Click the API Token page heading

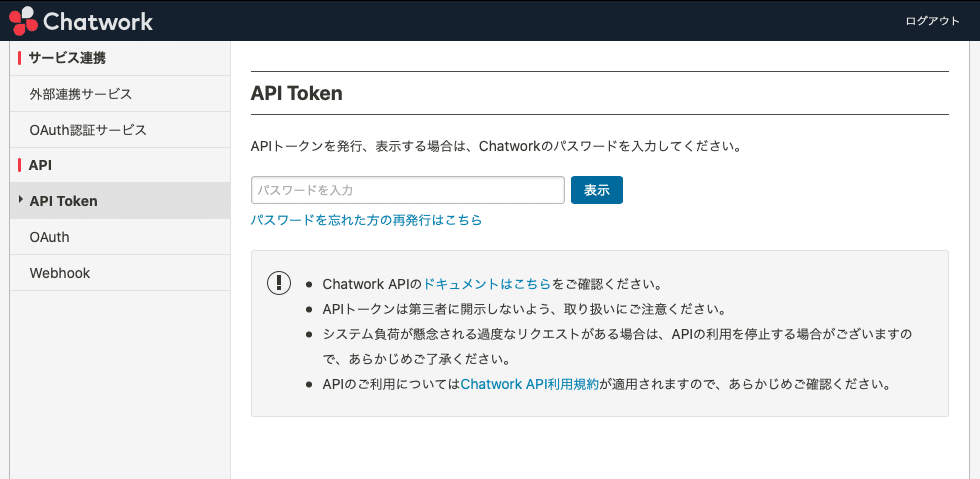[296, 94]
